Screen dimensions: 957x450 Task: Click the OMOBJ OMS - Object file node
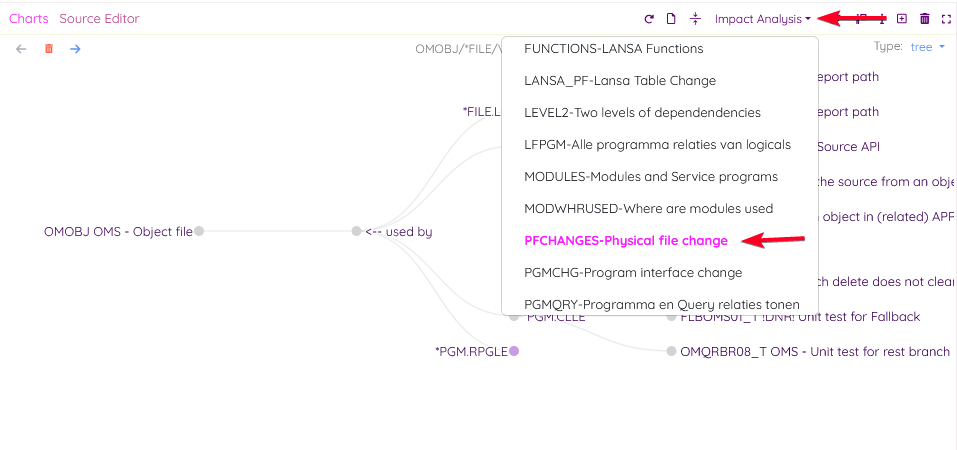199,231
